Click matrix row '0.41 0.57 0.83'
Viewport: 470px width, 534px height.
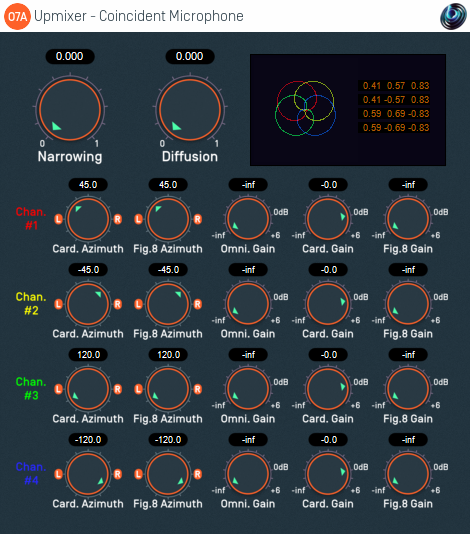click(395, 85)
